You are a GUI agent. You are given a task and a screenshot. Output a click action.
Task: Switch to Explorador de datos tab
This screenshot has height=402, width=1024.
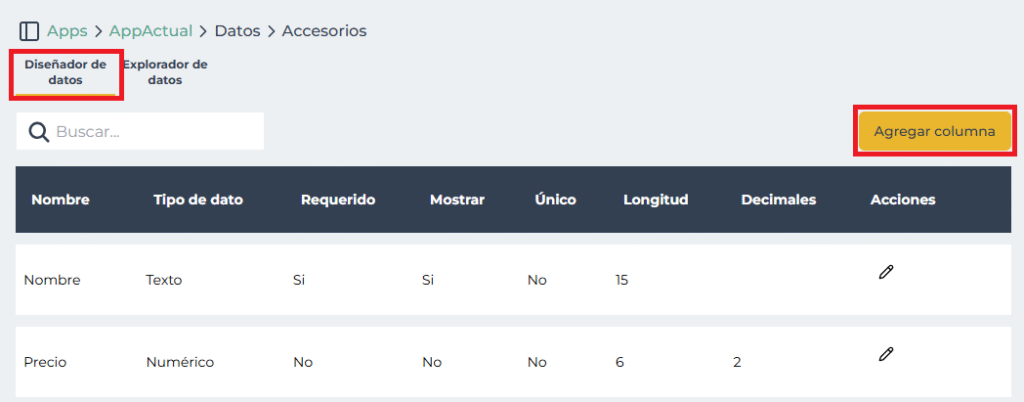pyautogui.click(x=165, y=73)
